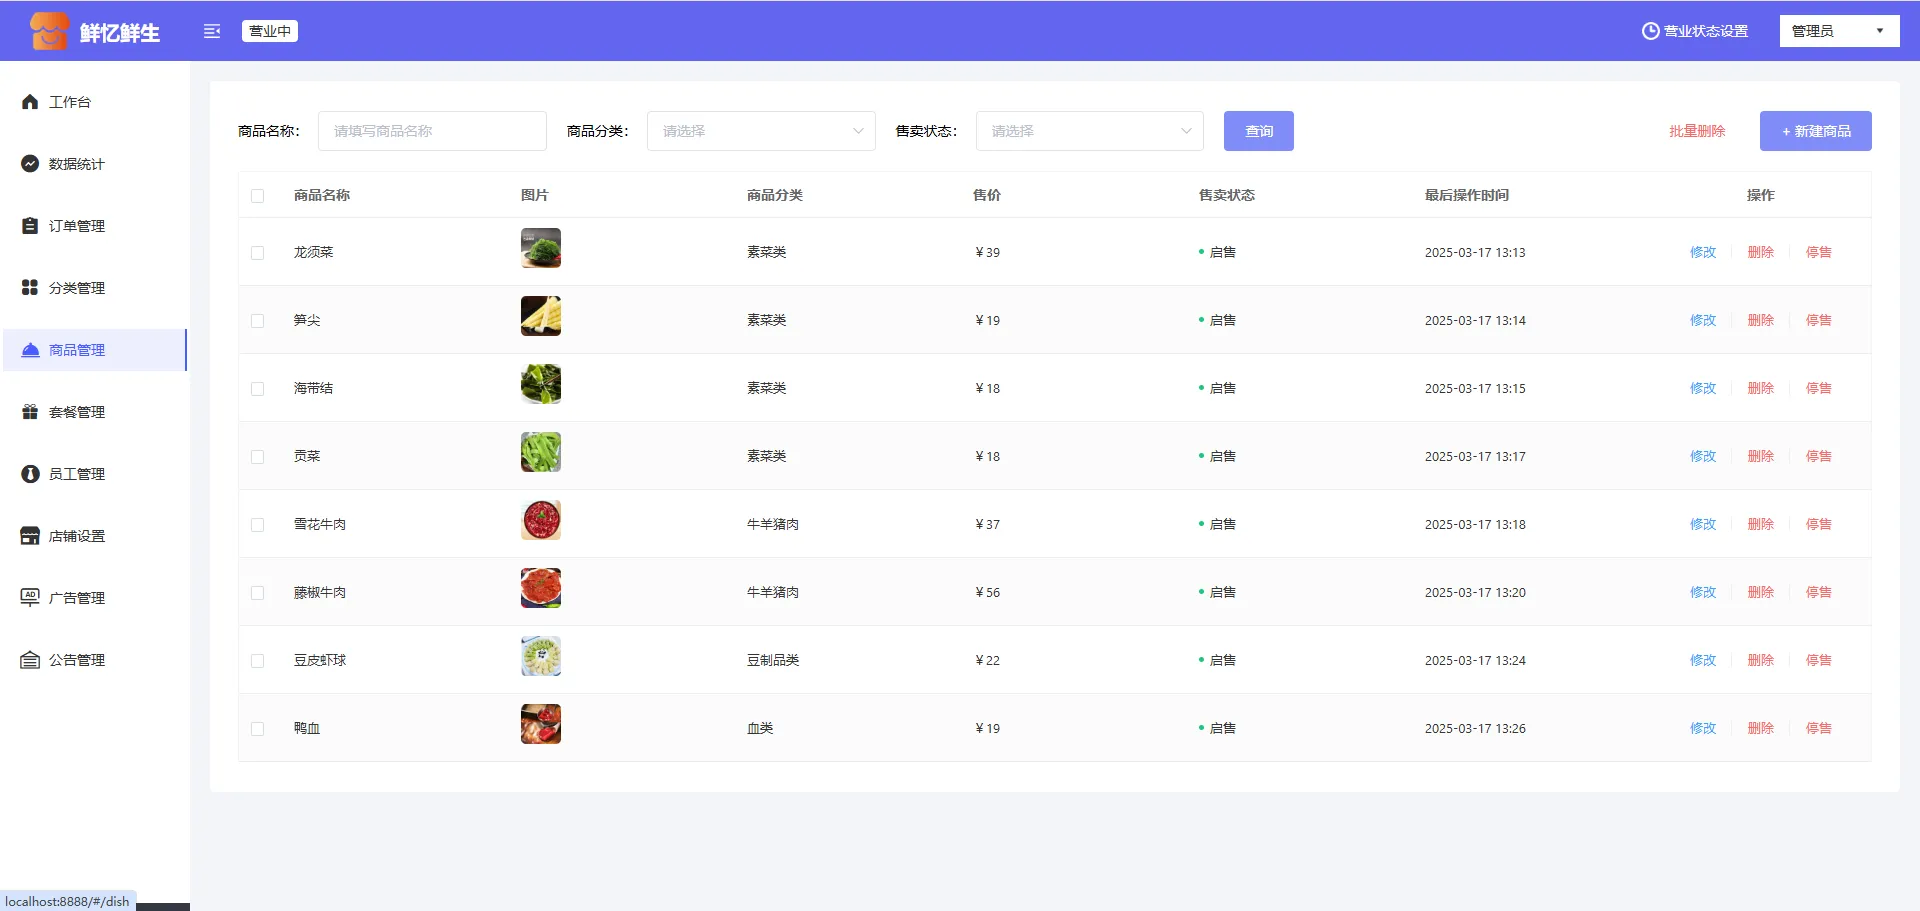The height and width of the screenshot is (911, 1920).
Task: Open the 售卖状态 filter dropdown
Action: click(x=1089, y=131)
